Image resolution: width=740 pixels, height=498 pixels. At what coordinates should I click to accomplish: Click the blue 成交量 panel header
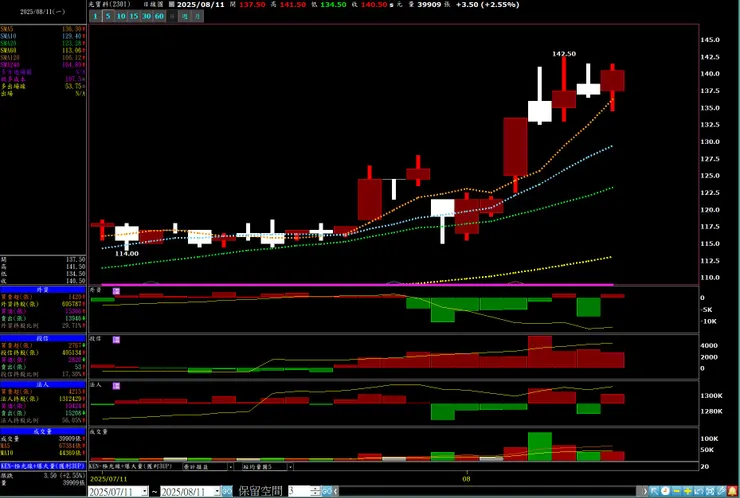42,431
